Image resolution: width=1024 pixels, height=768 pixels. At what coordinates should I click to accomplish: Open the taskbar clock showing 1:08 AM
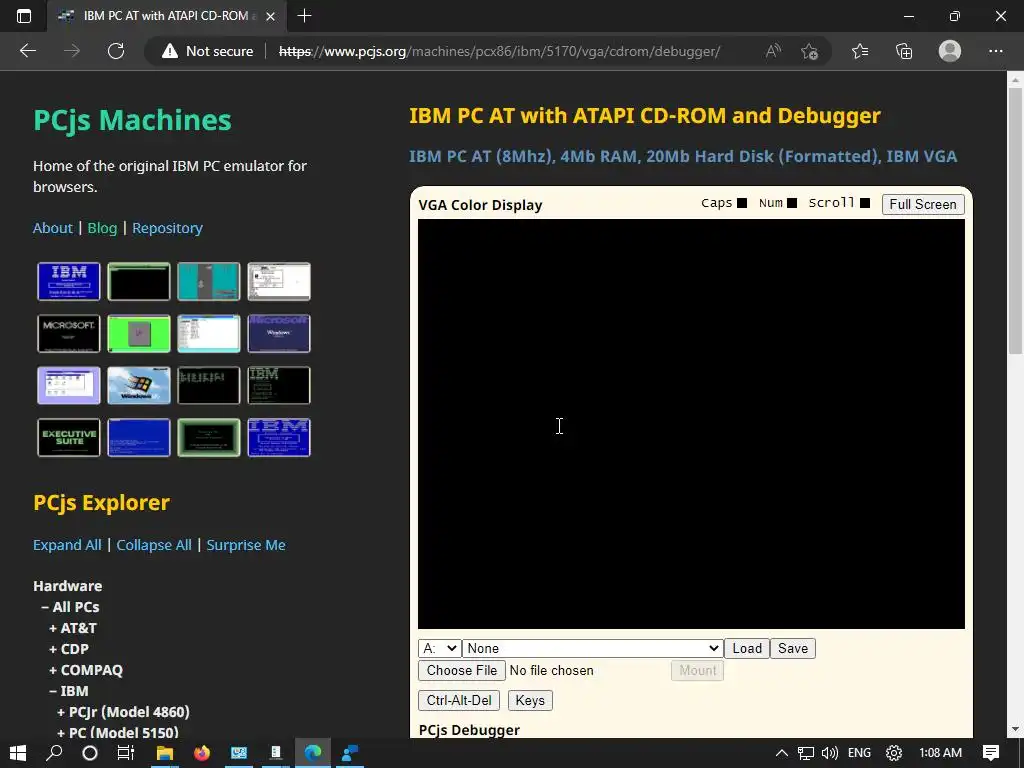[940, 753]
